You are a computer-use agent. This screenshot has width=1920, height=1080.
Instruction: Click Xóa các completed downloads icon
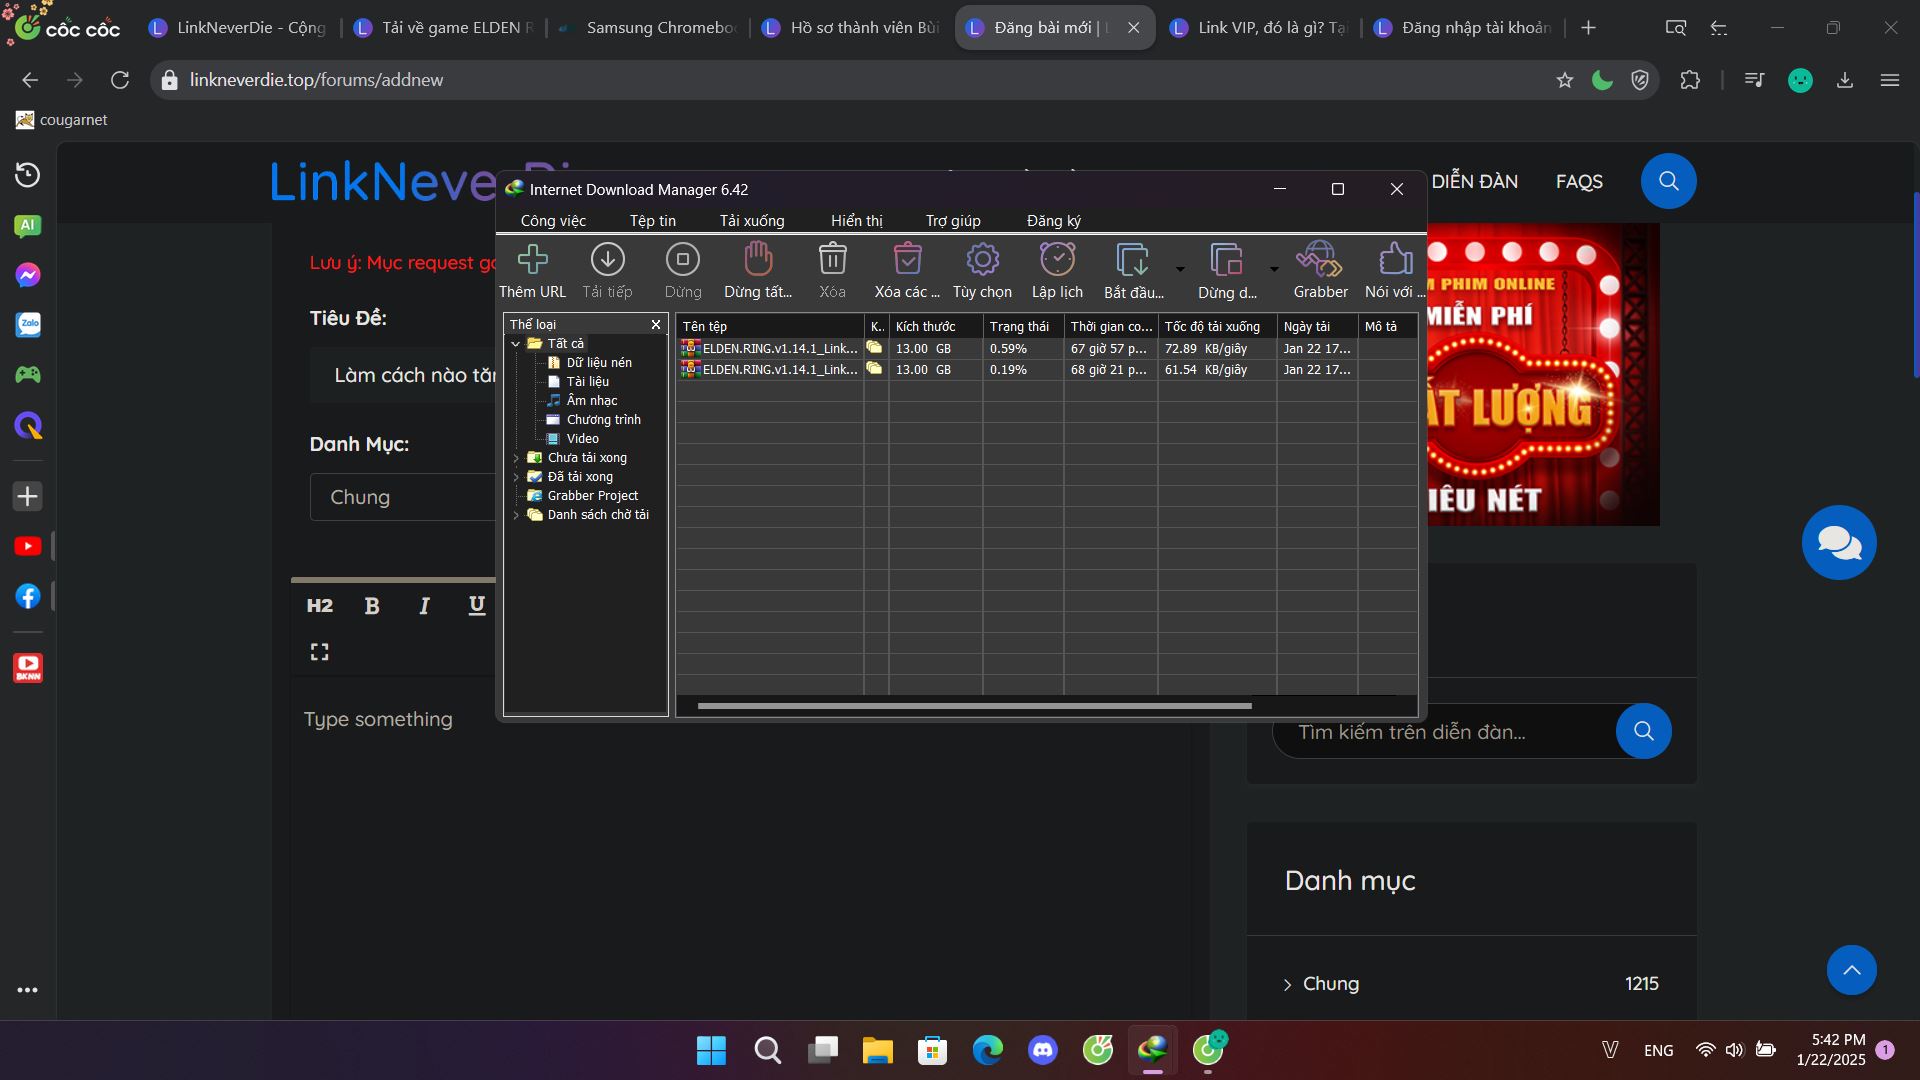click(907, 260)
